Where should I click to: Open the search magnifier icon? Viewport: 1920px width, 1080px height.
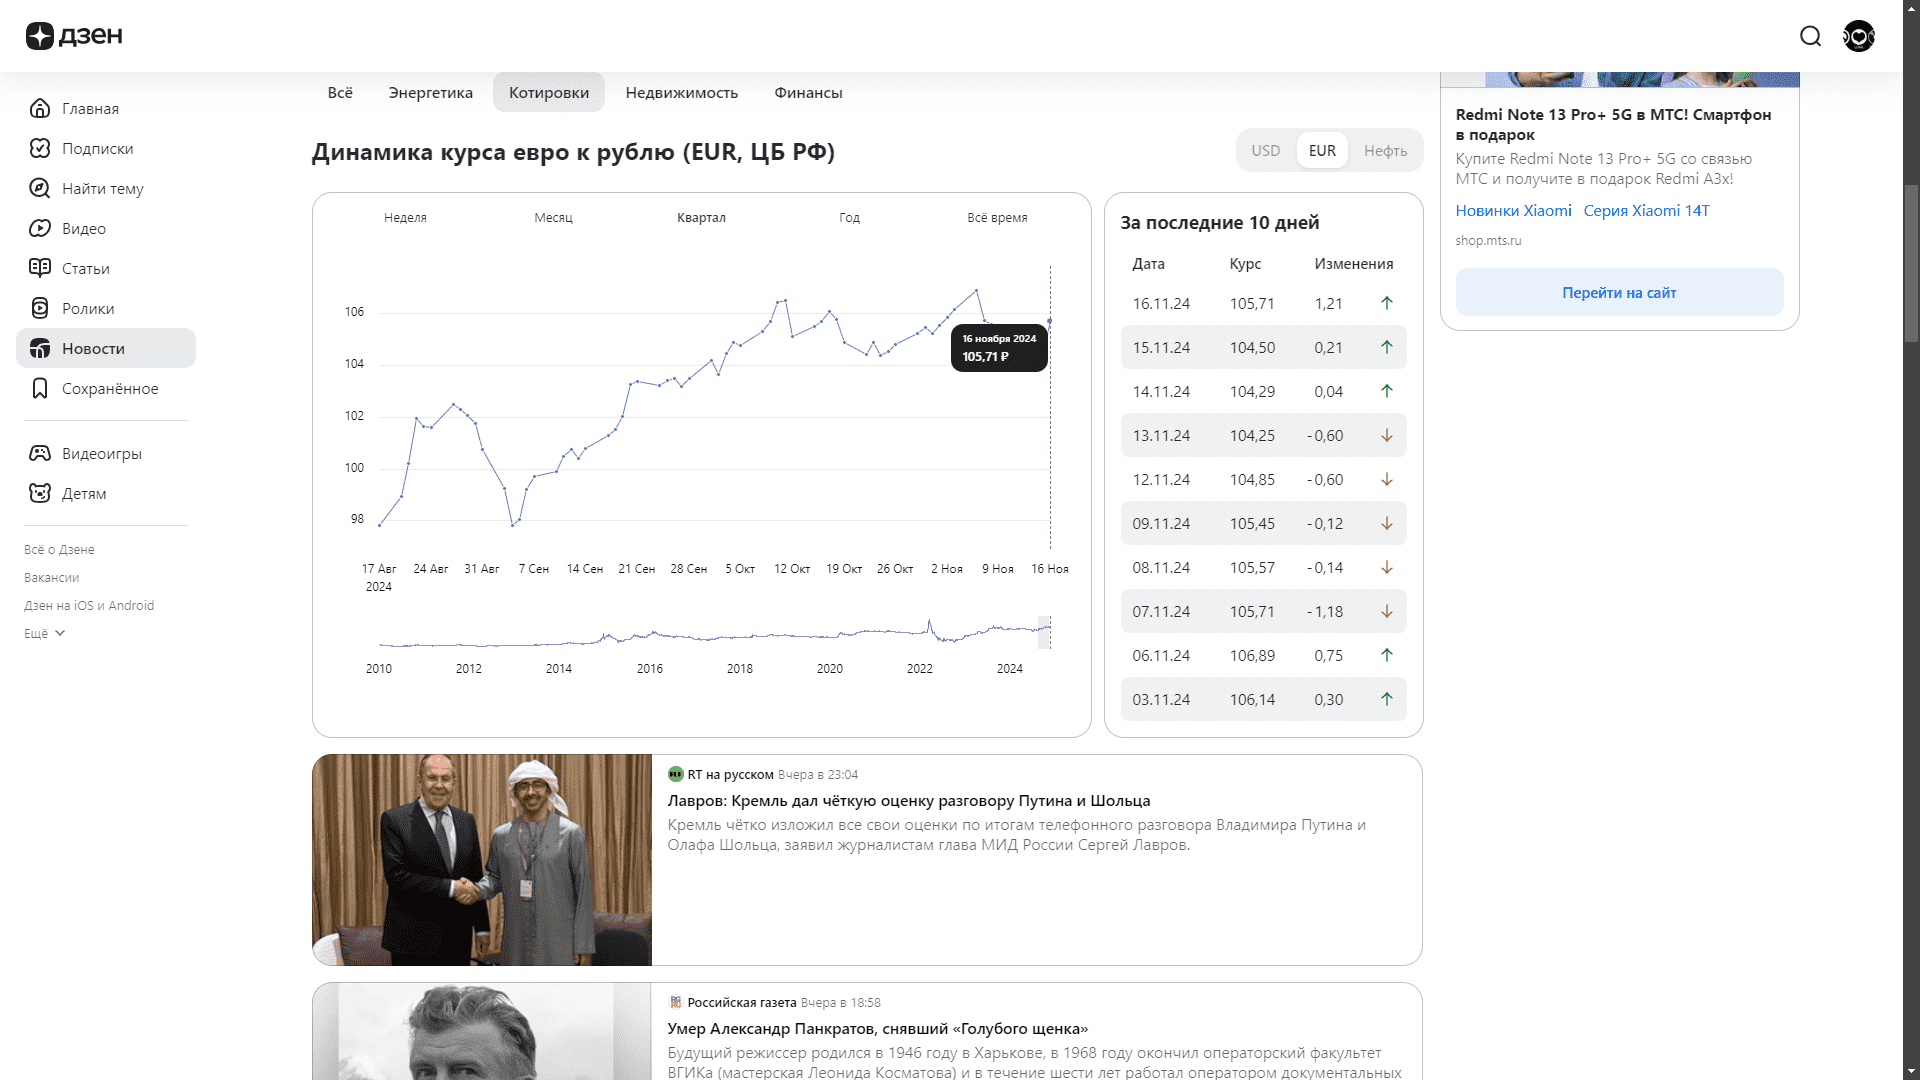coord(1810,37)
